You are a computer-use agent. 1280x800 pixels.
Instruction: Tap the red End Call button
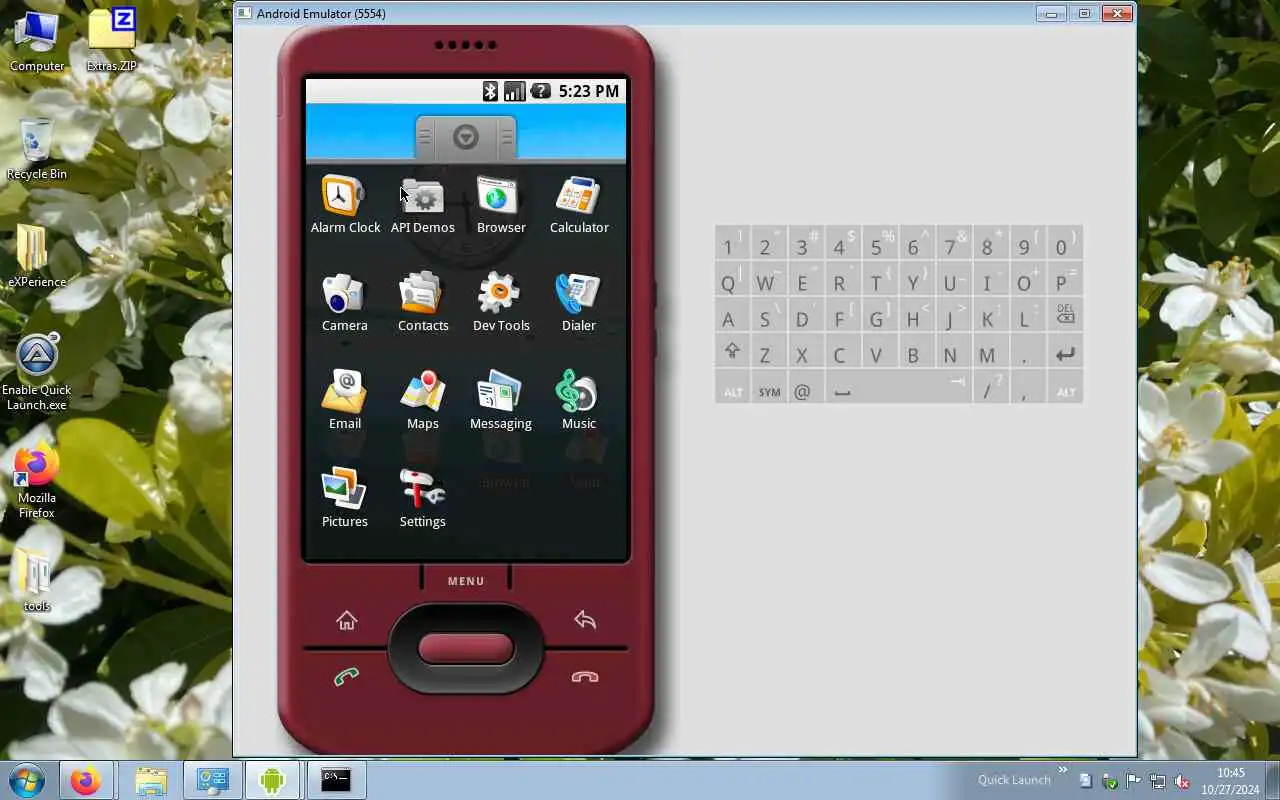point(585,677)
